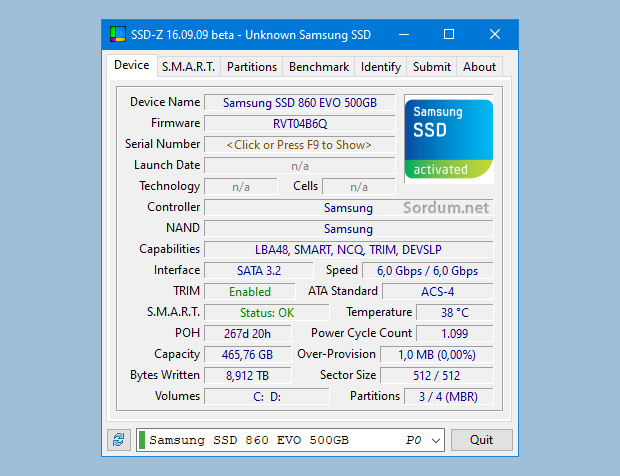The image size is (620, 476).
Task: Click the Serial Number label
Action: [x=163, y=144]
